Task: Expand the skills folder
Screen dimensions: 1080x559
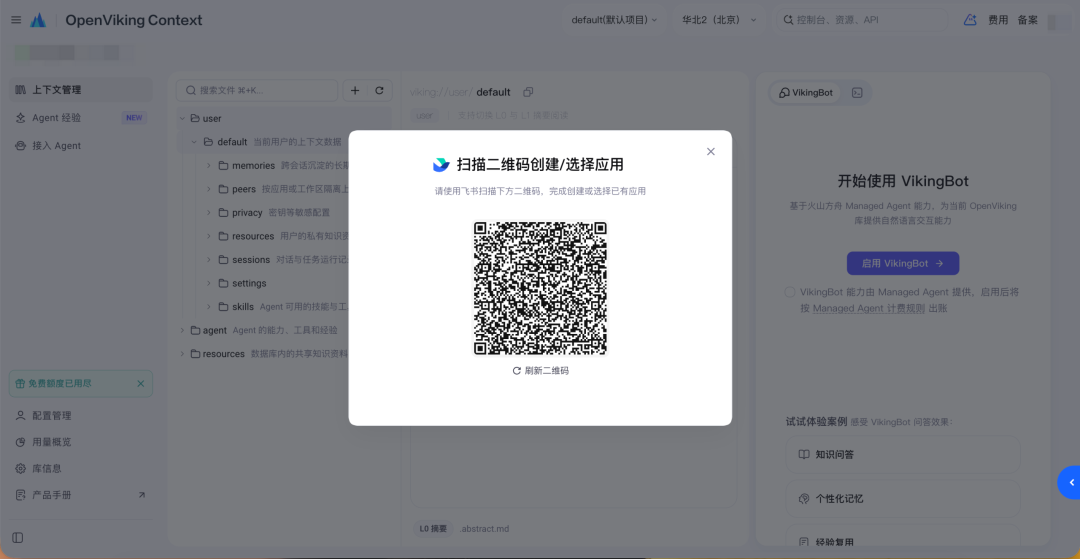Action: 209,306
